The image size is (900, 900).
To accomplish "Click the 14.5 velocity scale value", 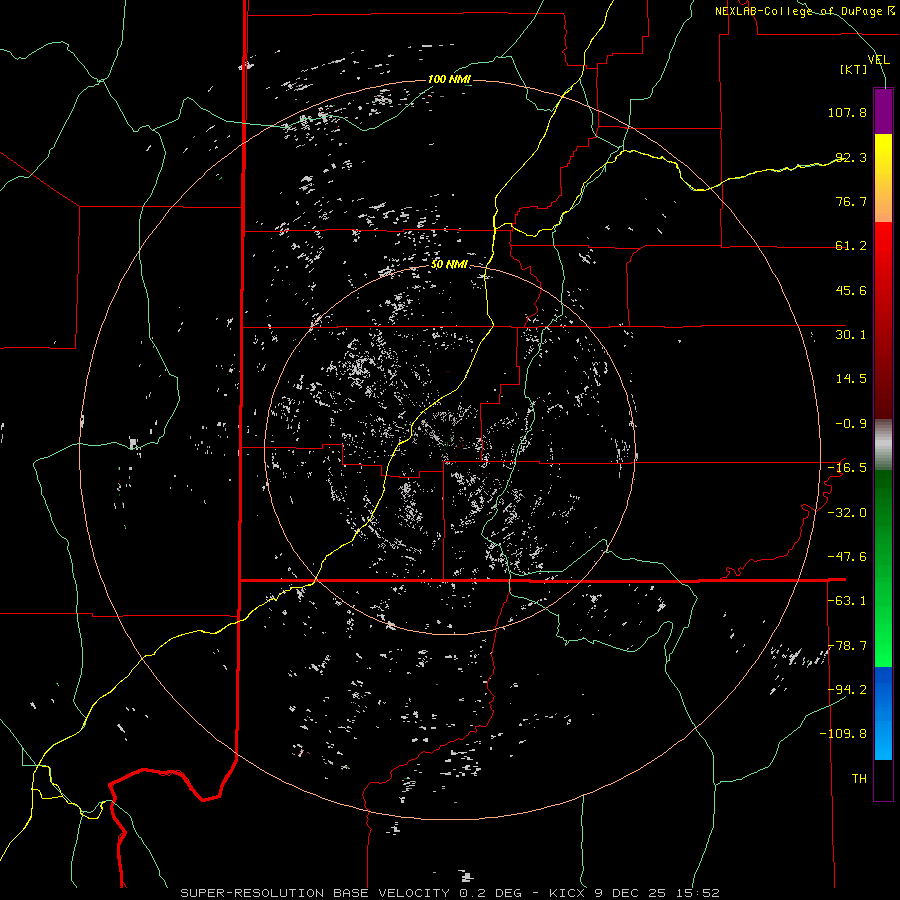I will (x=851, y=379).
